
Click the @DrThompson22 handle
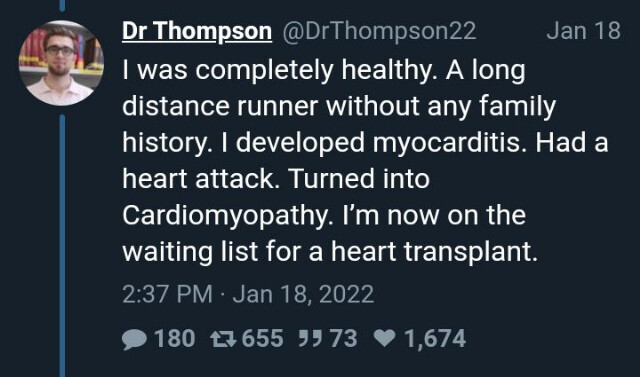tap(379, 31)
